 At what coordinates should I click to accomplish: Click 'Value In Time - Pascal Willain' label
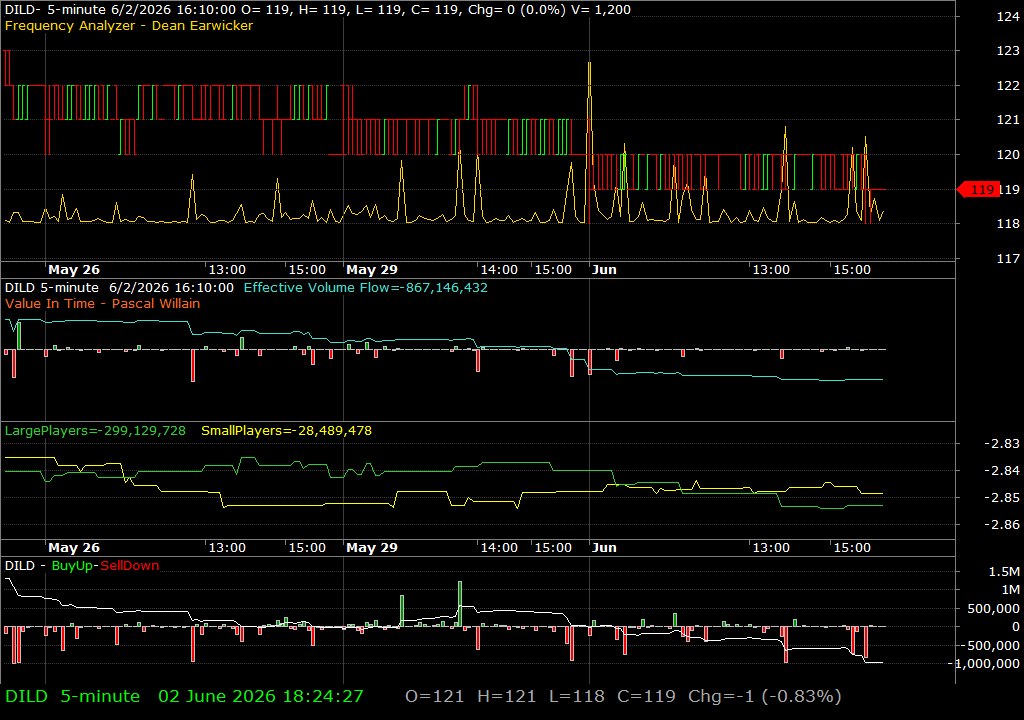(x=103, y=303)
